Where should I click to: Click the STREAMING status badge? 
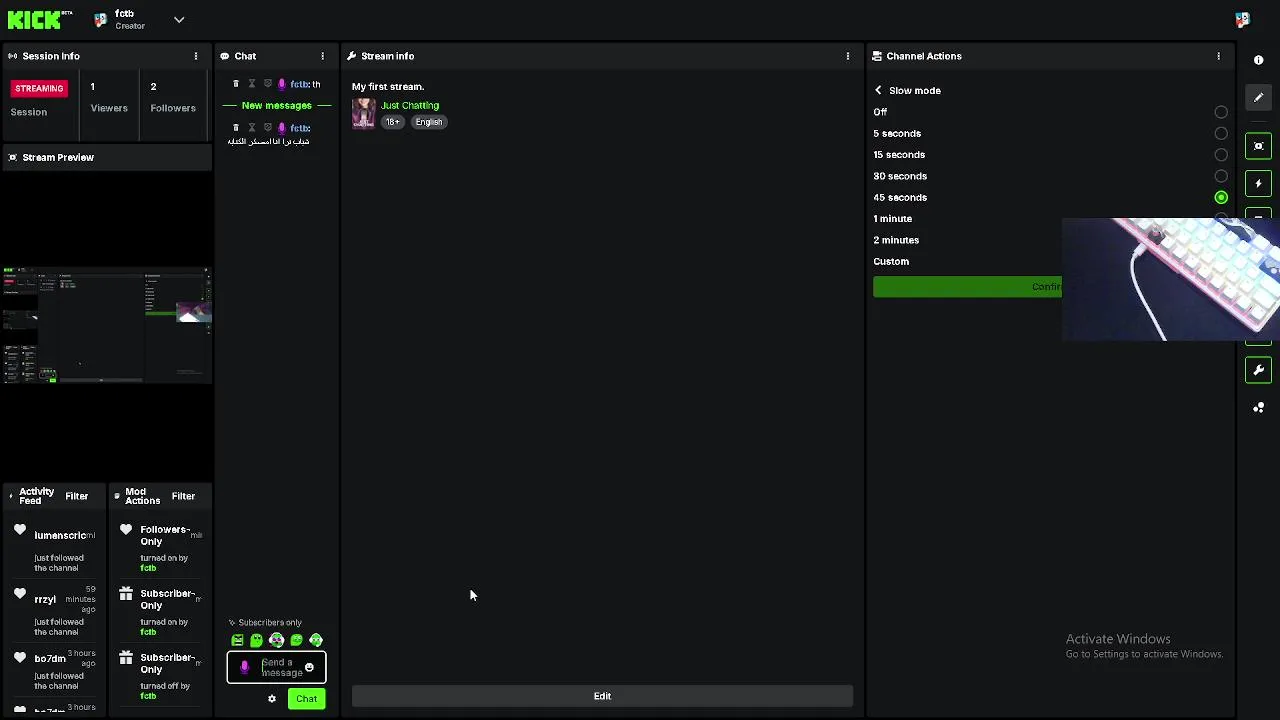point(39,88)
